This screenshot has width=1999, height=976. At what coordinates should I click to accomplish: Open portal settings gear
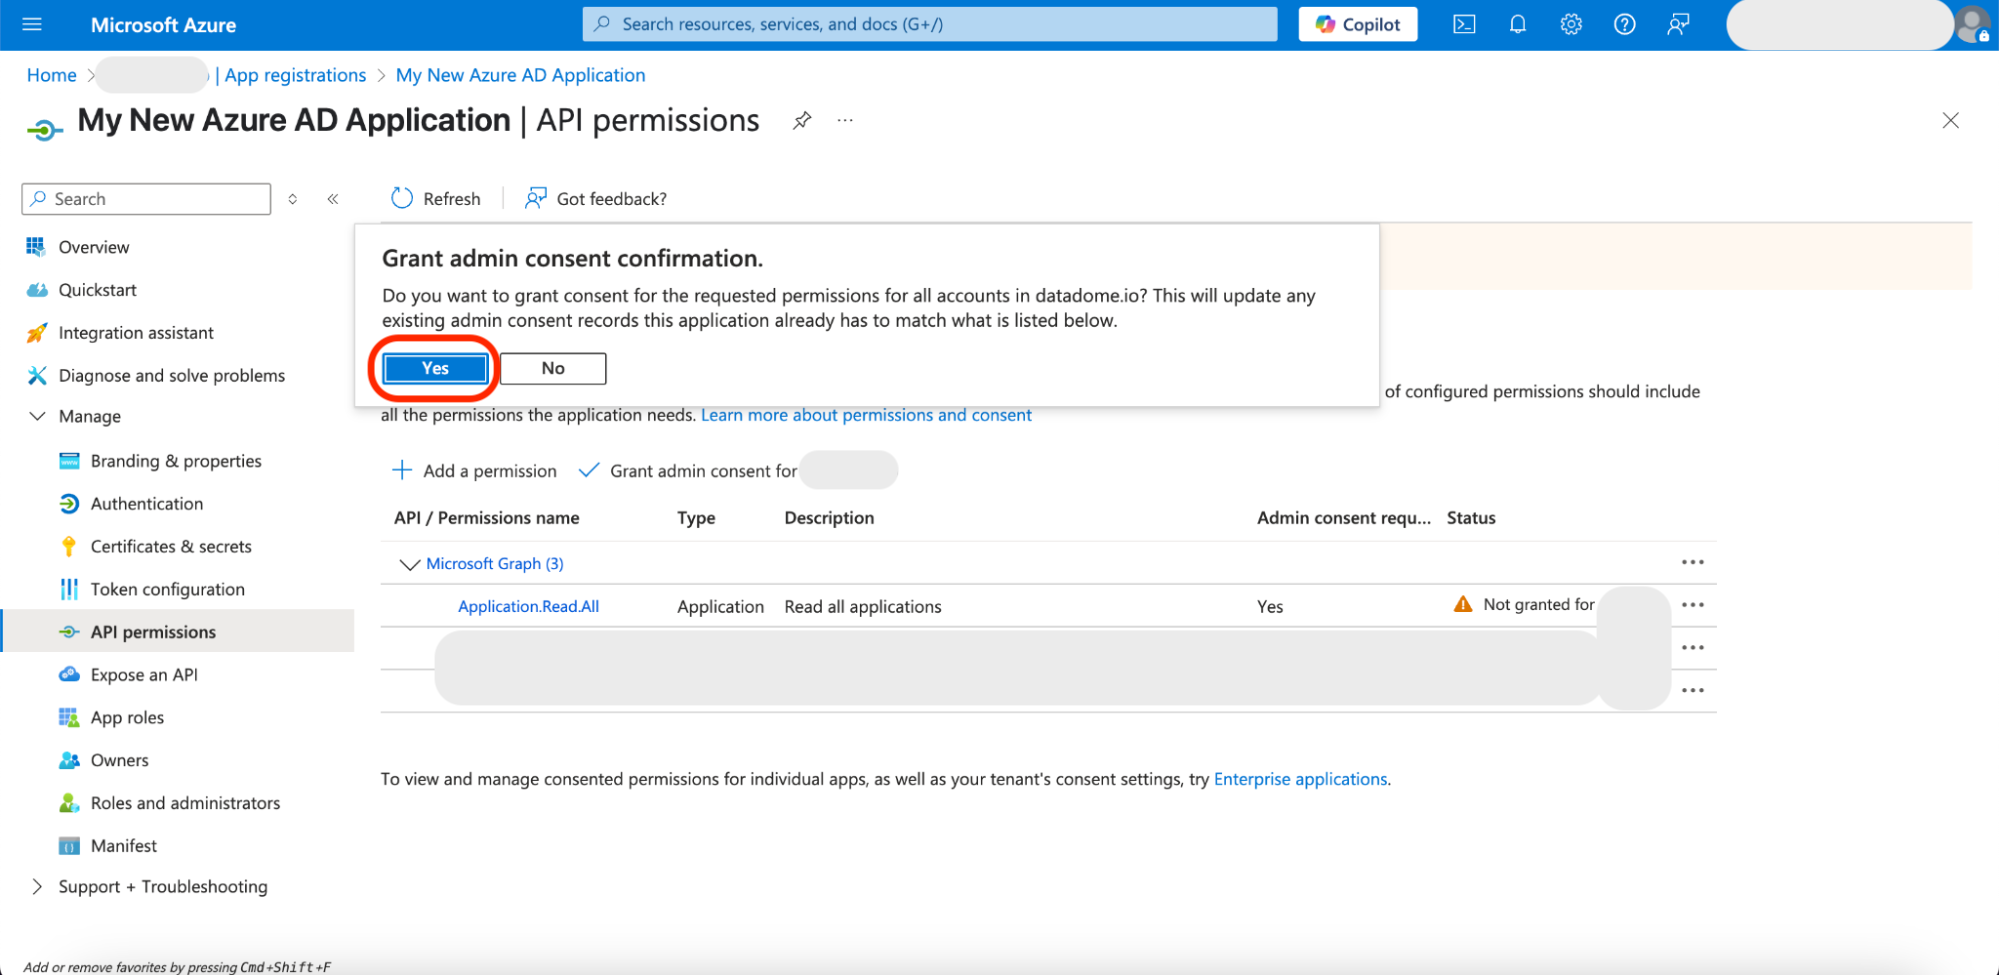pyautogui.click(x=1571, y=24)
